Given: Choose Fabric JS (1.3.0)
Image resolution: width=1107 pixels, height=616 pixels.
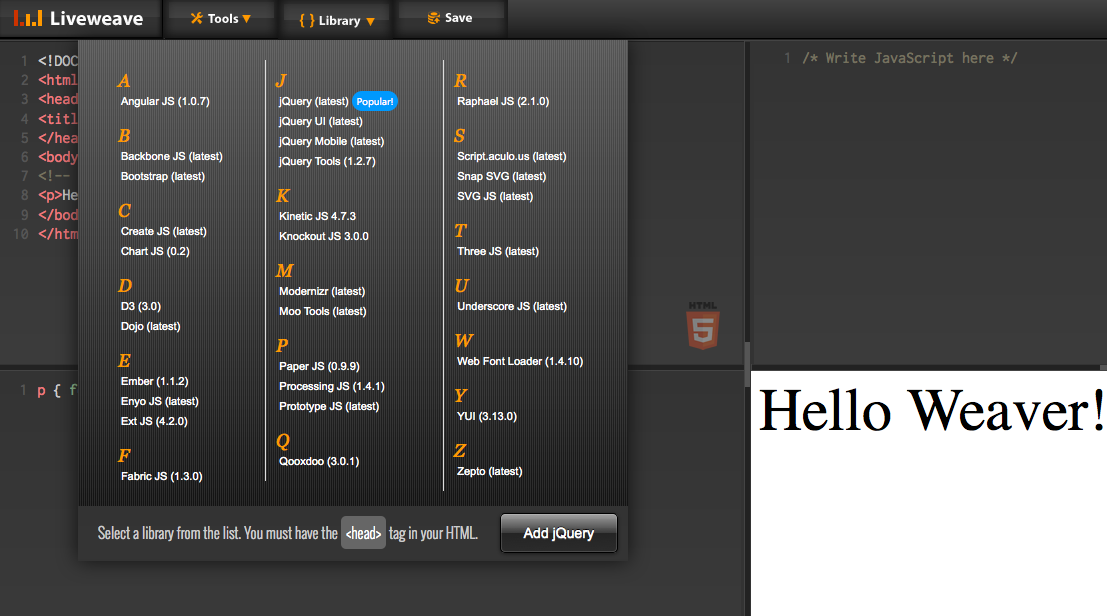Looking at the screenshot, I should 162,476.
